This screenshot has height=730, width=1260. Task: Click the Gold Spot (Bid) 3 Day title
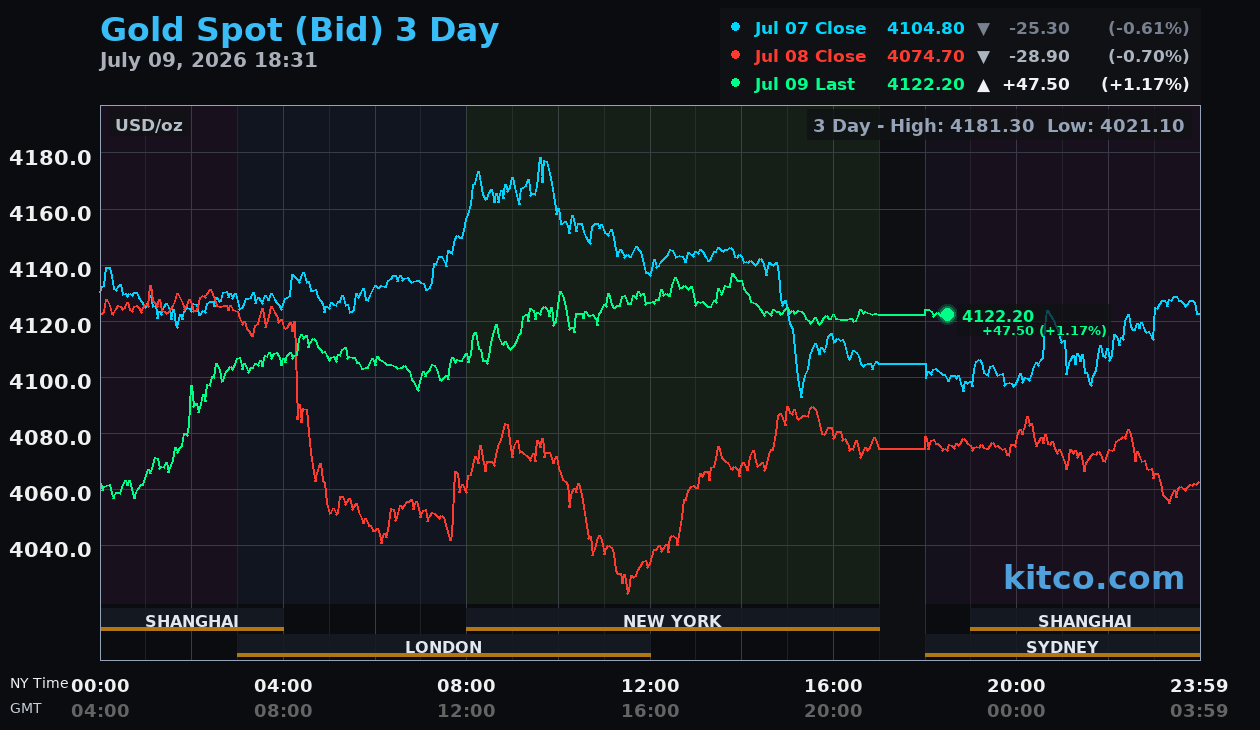point(299,30)
